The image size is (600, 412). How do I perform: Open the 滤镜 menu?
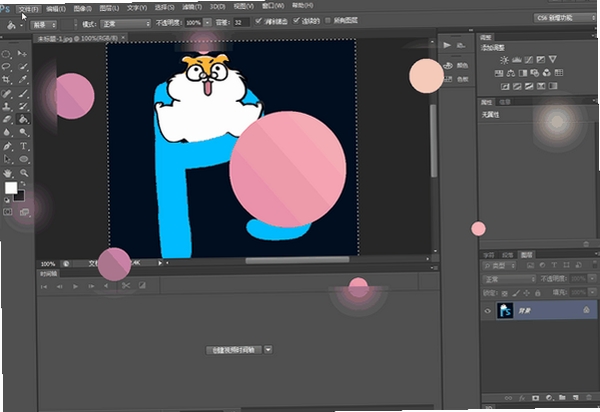click(x=192, y=8)
